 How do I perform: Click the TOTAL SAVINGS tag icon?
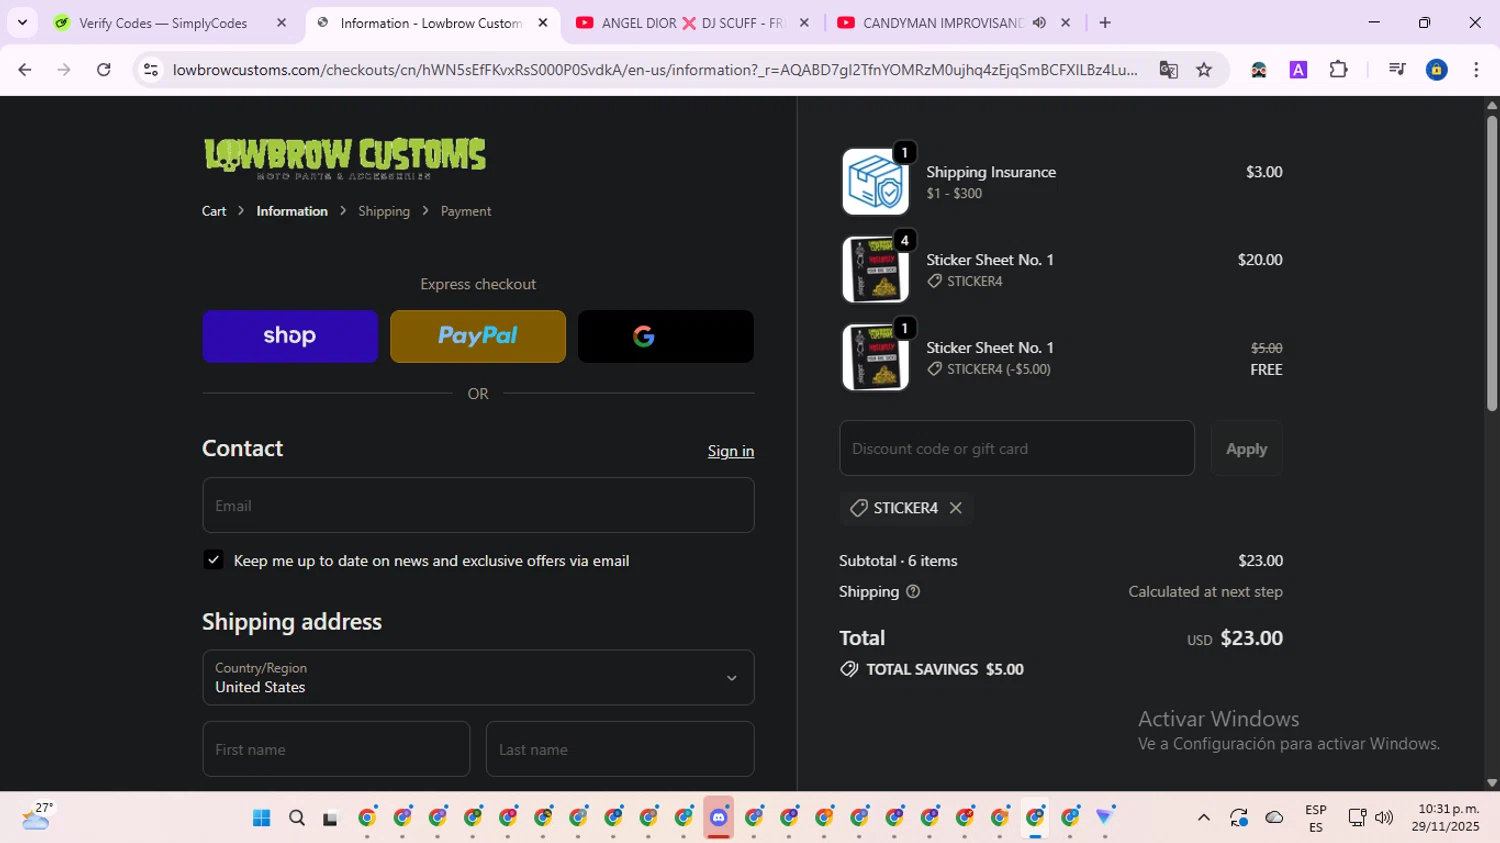pos(849,669)
